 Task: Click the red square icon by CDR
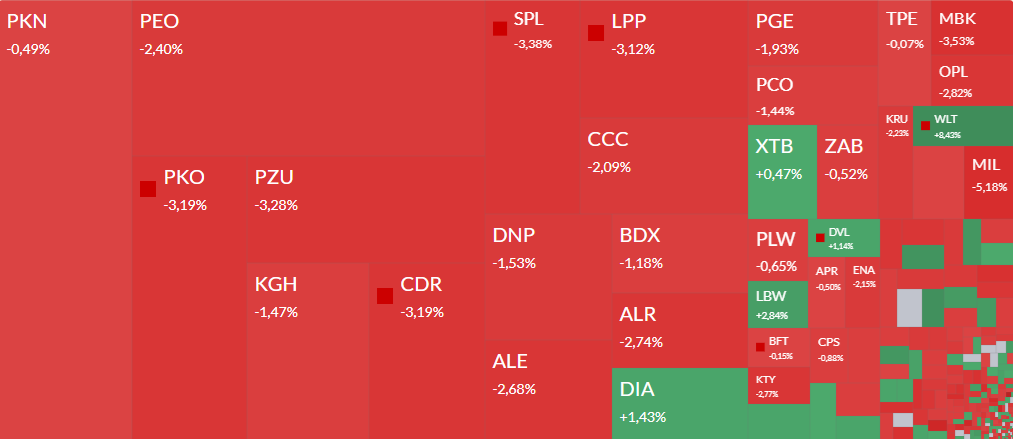pos(385,295)
